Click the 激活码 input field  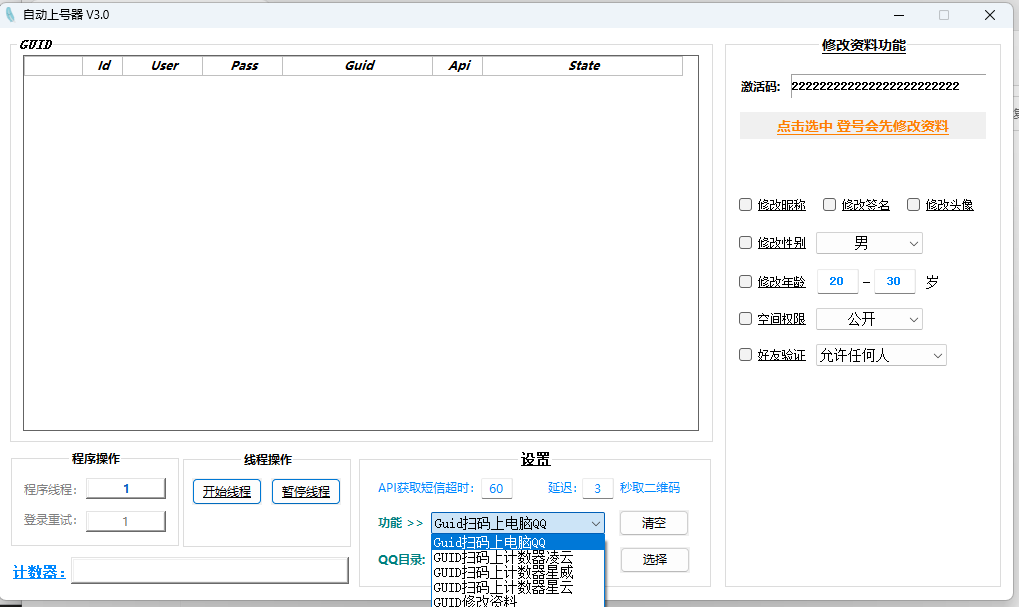[x=887, y=86]
